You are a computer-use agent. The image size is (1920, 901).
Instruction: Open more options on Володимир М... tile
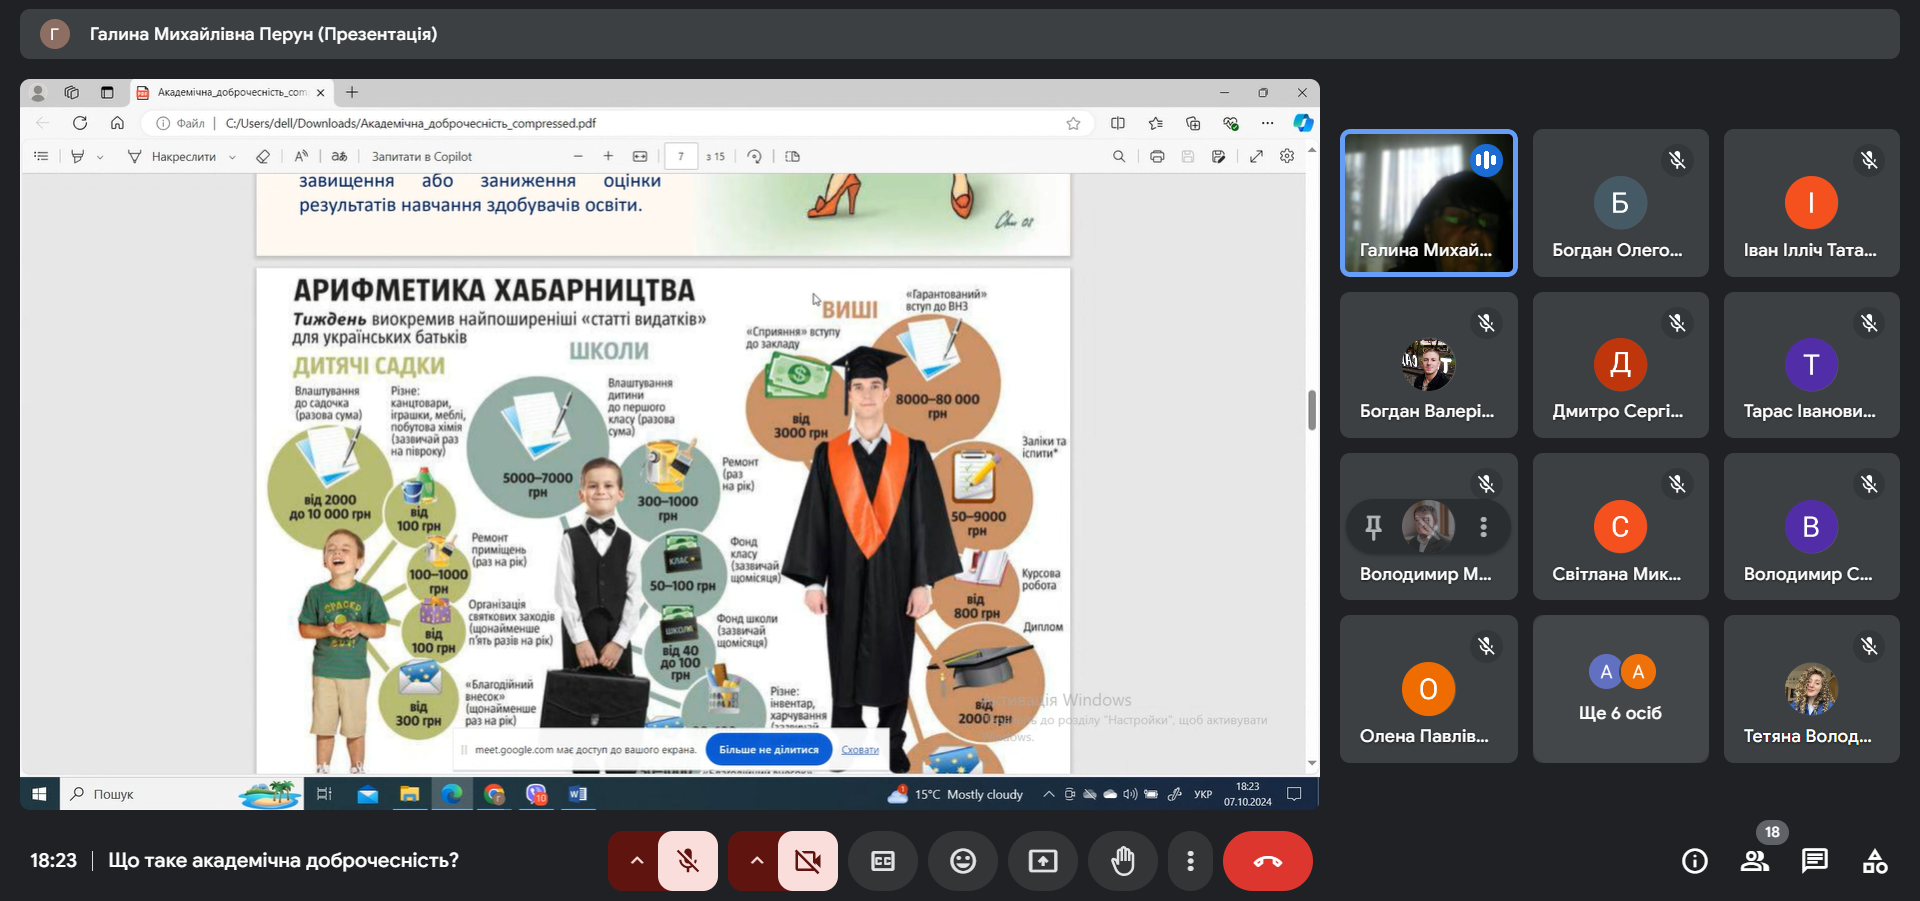pos(1483,526)
